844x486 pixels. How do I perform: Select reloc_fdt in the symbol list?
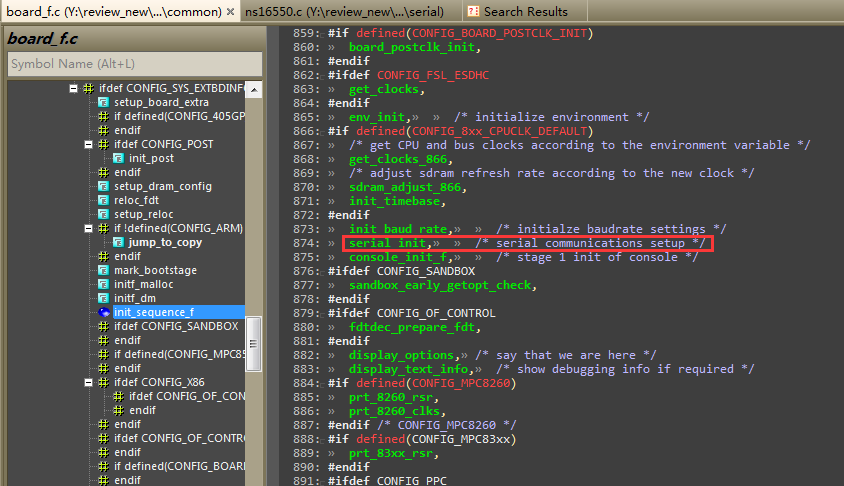click(137, 200)
